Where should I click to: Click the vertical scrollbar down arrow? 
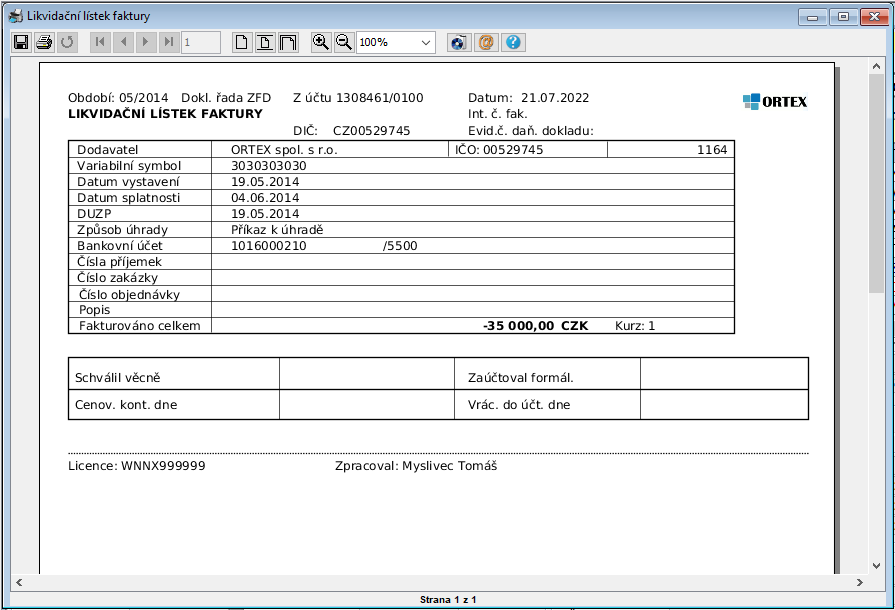click(876, 566)
